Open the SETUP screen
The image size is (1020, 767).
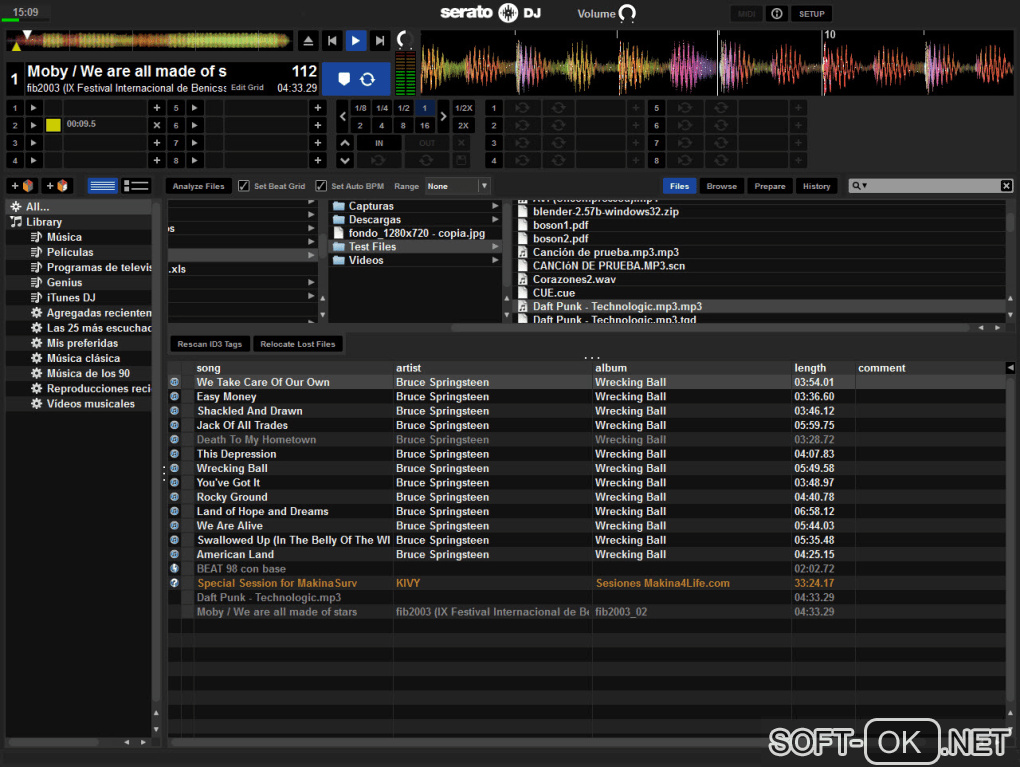click(811, 14)
